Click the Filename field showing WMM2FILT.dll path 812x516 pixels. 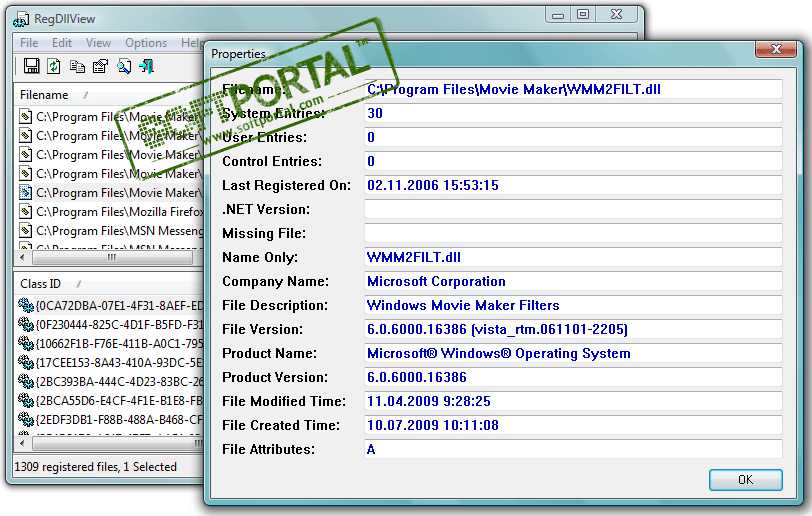pos(573,89)
